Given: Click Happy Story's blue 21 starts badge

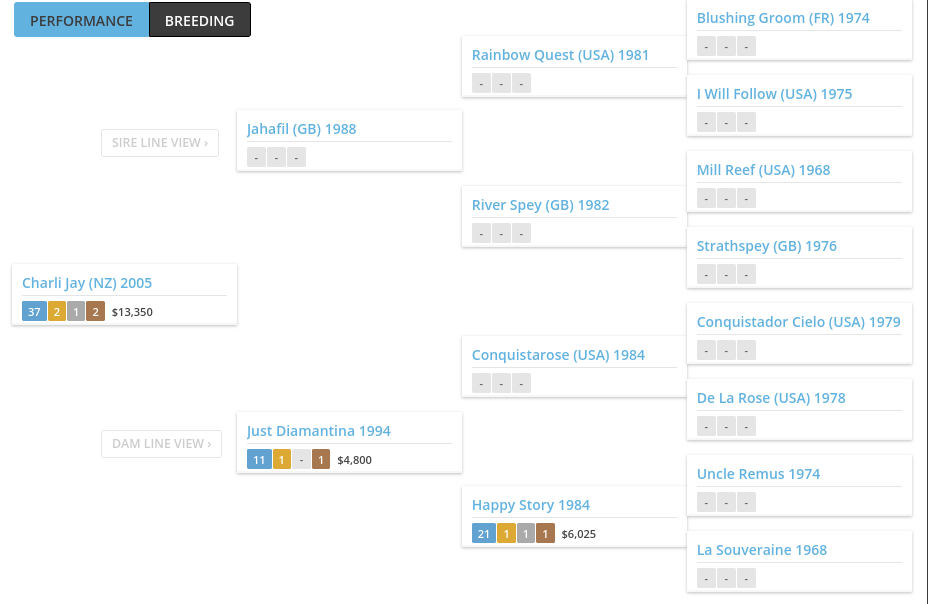Looking at the screenshot, I should point(484,534).
